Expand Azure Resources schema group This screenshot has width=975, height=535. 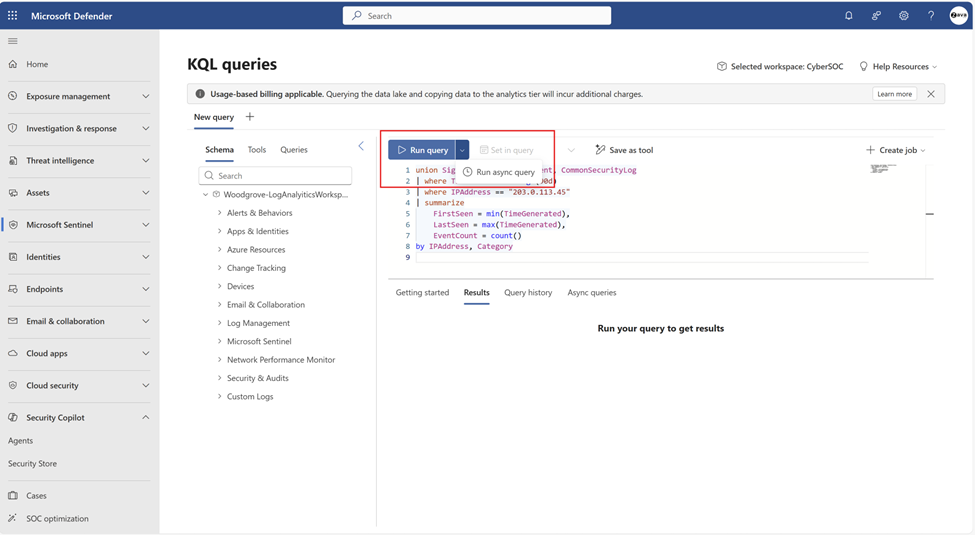click(x=219, y=249)
